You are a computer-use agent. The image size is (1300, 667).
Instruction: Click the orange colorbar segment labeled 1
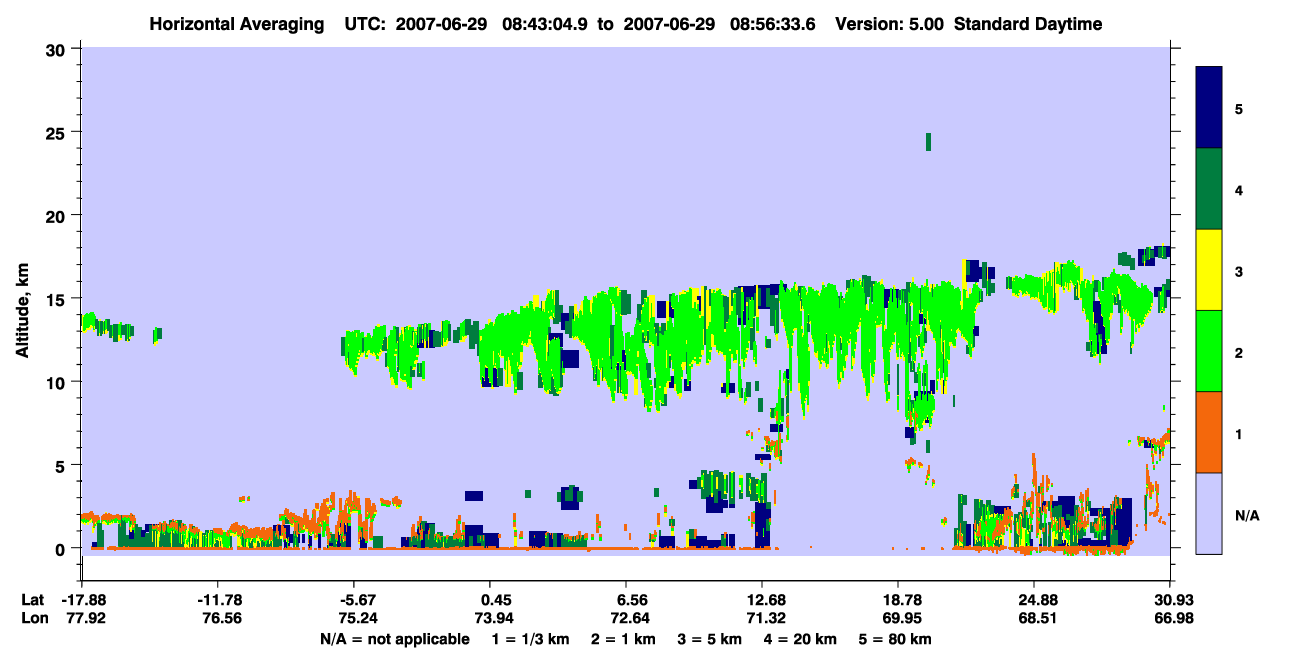(x=1209, y=432)
